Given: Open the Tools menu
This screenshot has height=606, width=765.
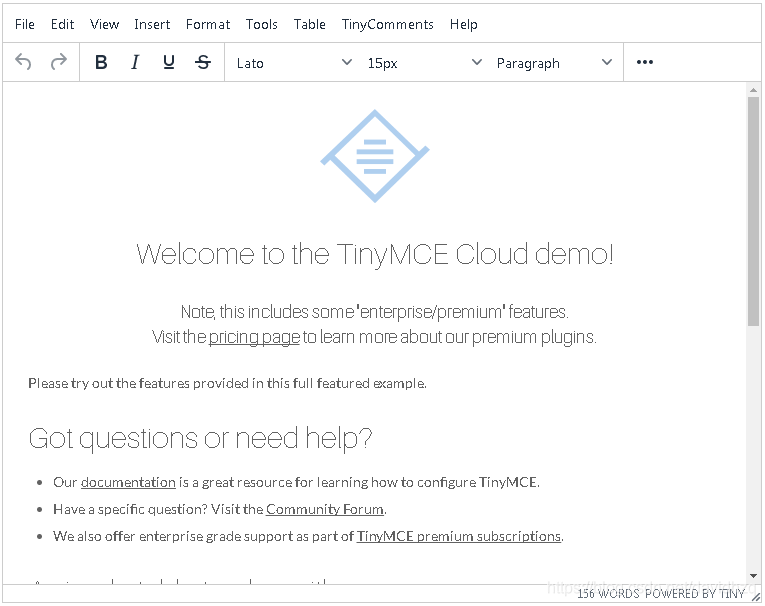Looking at the screenshot, I should (x=262, y=24).
